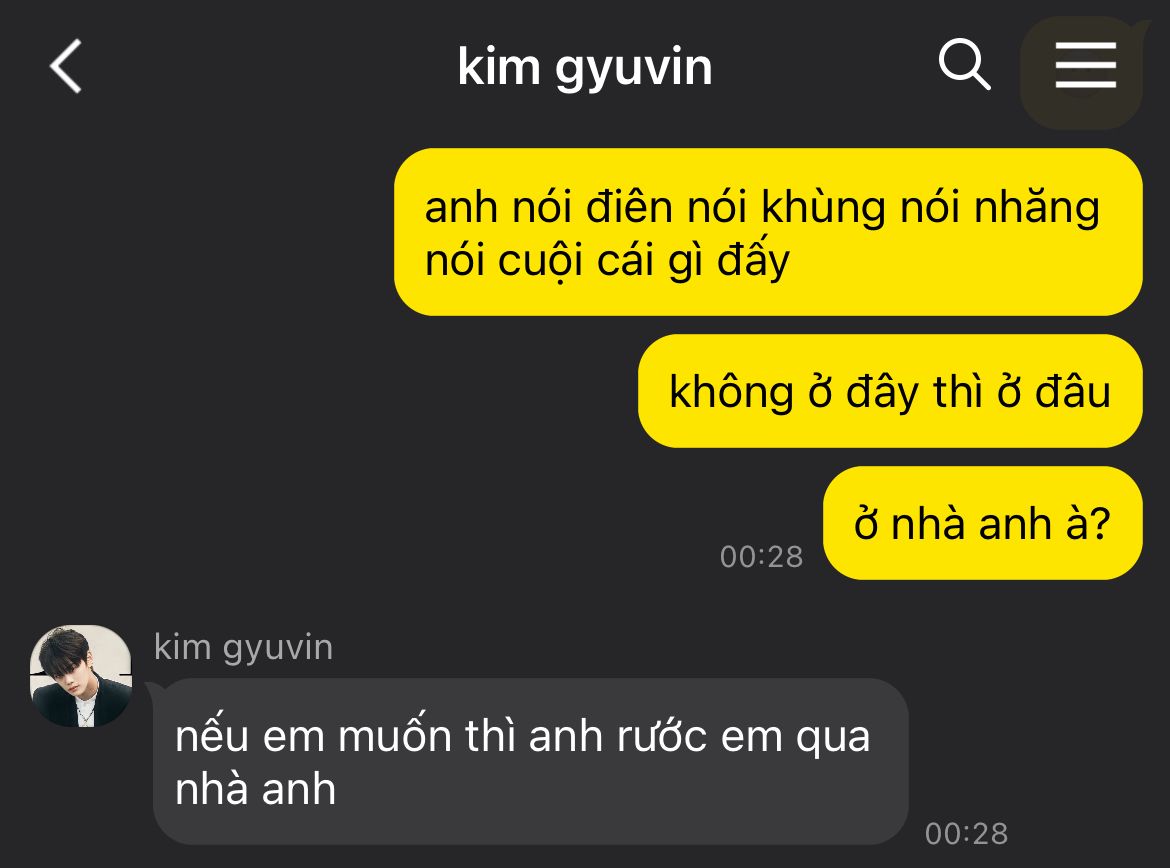1170x868 pixels.
Task: Tap the chat title kim gyuvin
Action: point(585,67)
